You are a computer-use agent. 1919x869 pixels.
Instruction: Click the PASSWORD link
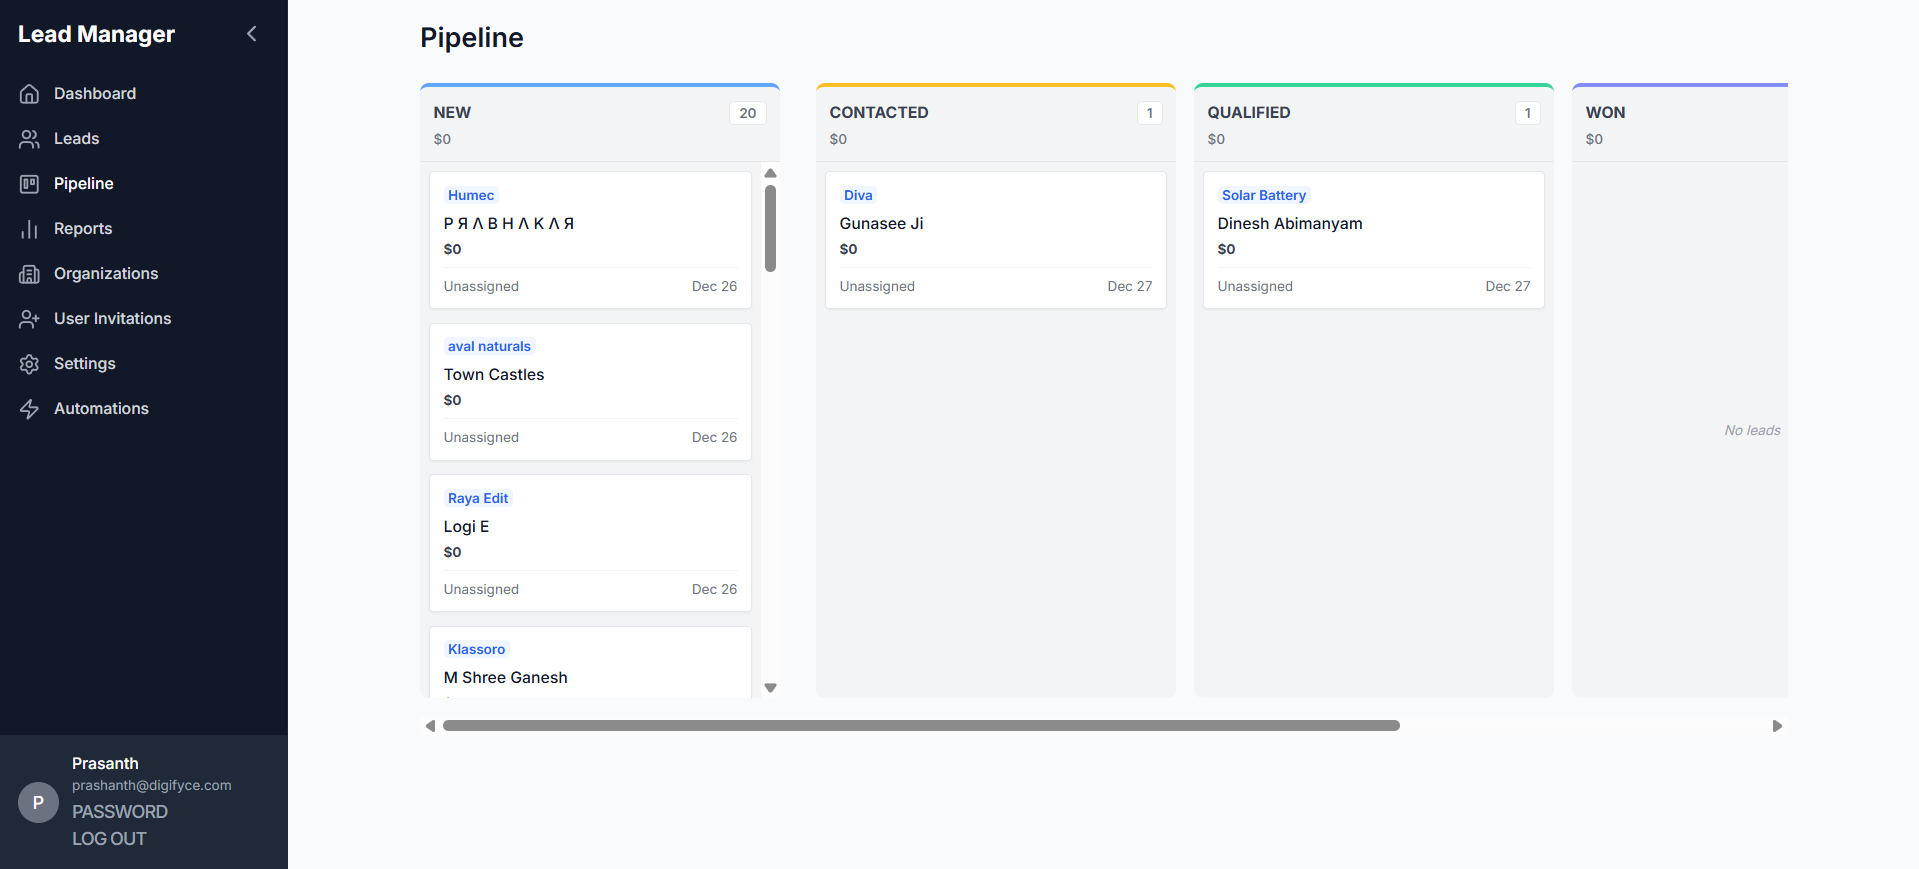click(x=120, y=812)
